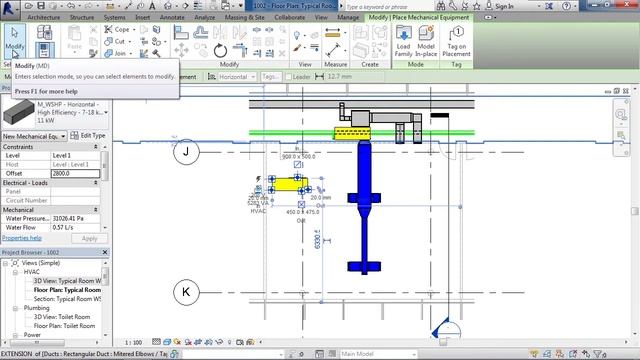The width and height of the screenshot is (640, 360).
Task: Open the Annotate ribbon tab
Action: [x=172, y=18]
